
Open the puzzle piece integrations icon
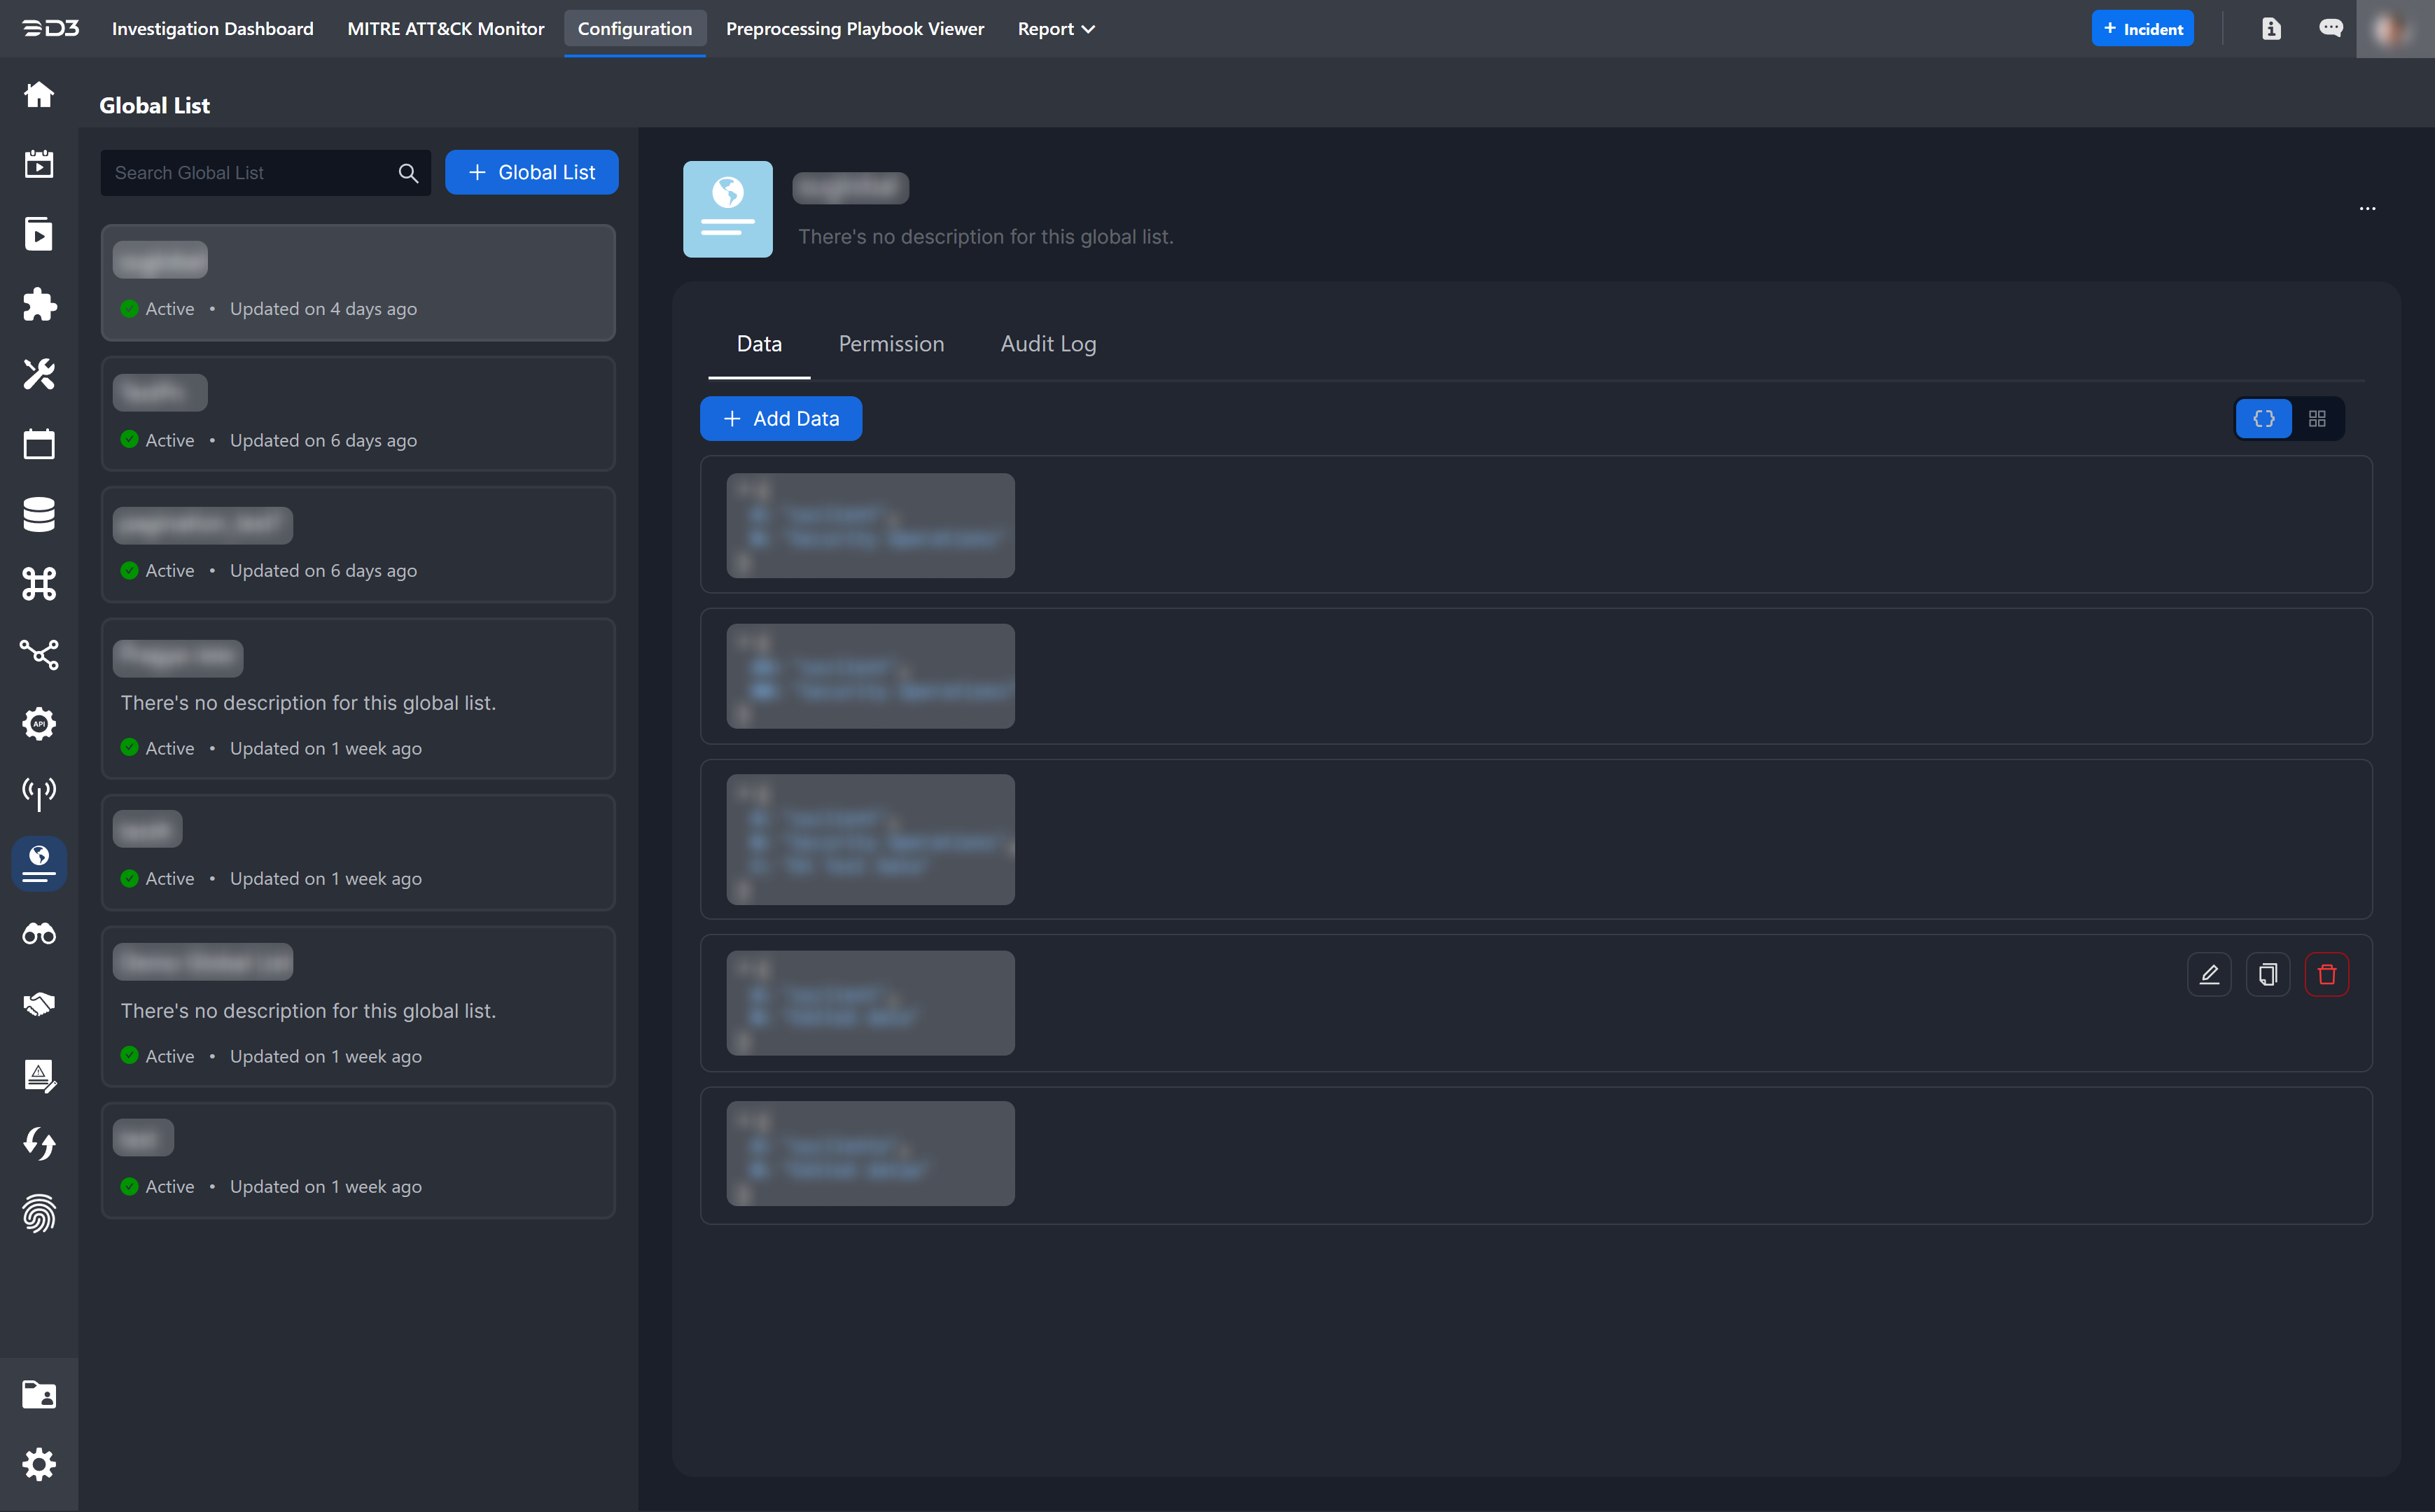click(39, 304)
